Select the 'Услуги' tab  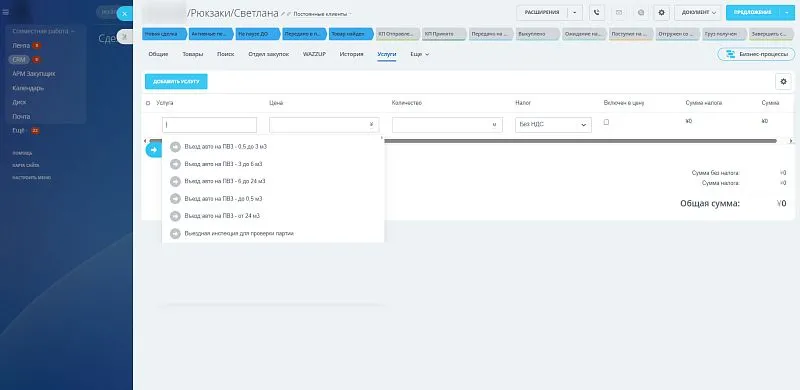pyautogui.click(x=387, y=54)
